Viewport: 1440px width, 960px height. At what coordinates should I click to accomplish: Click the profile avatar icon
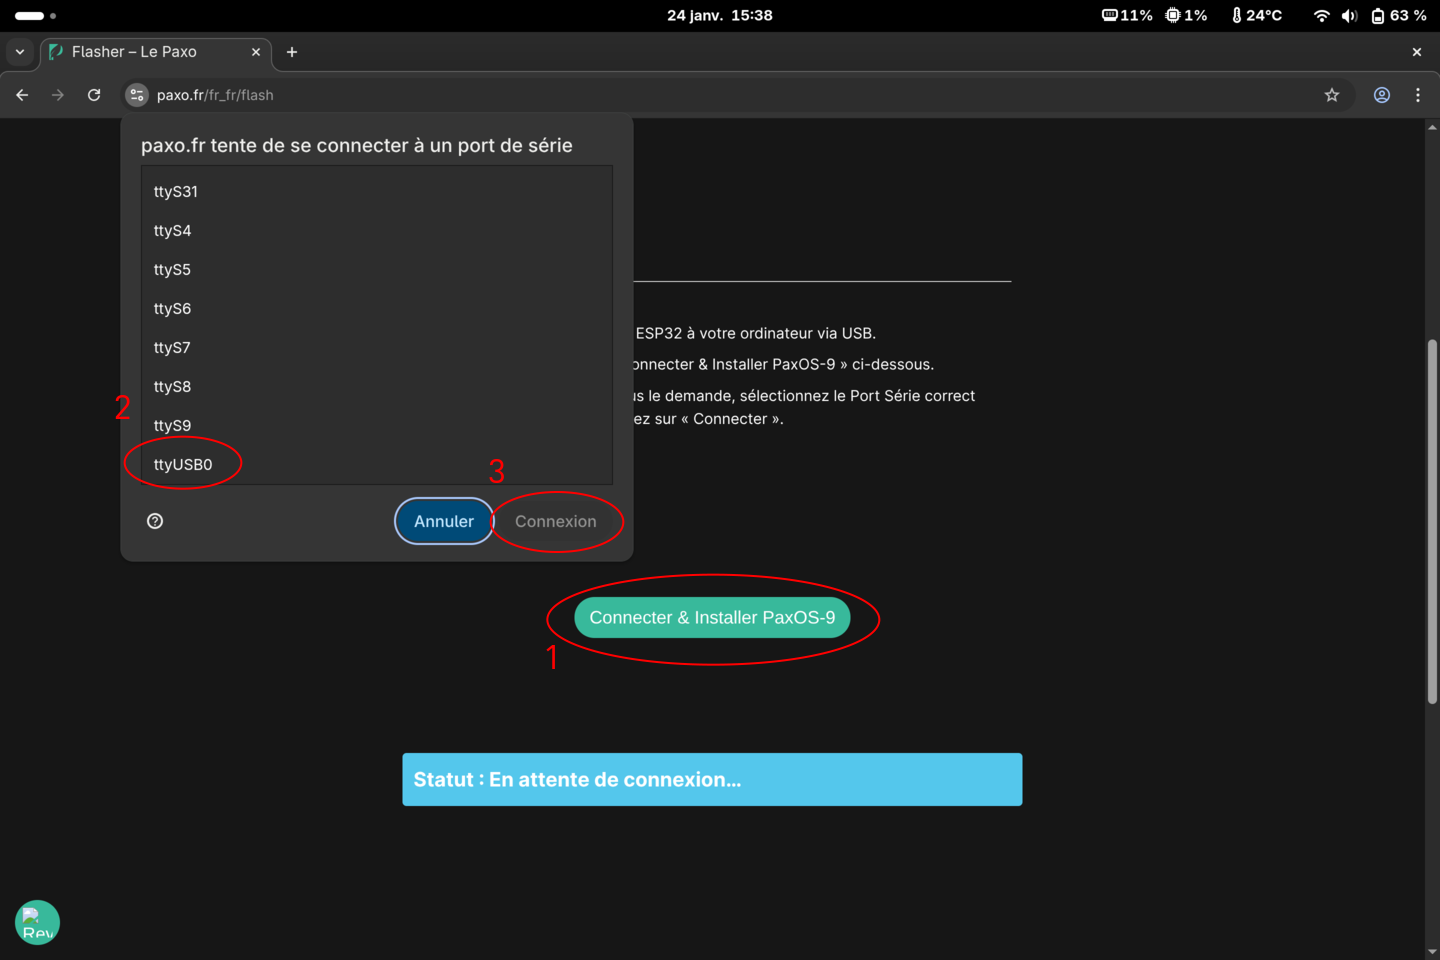pyautogui.click(x=1381, y=94)
